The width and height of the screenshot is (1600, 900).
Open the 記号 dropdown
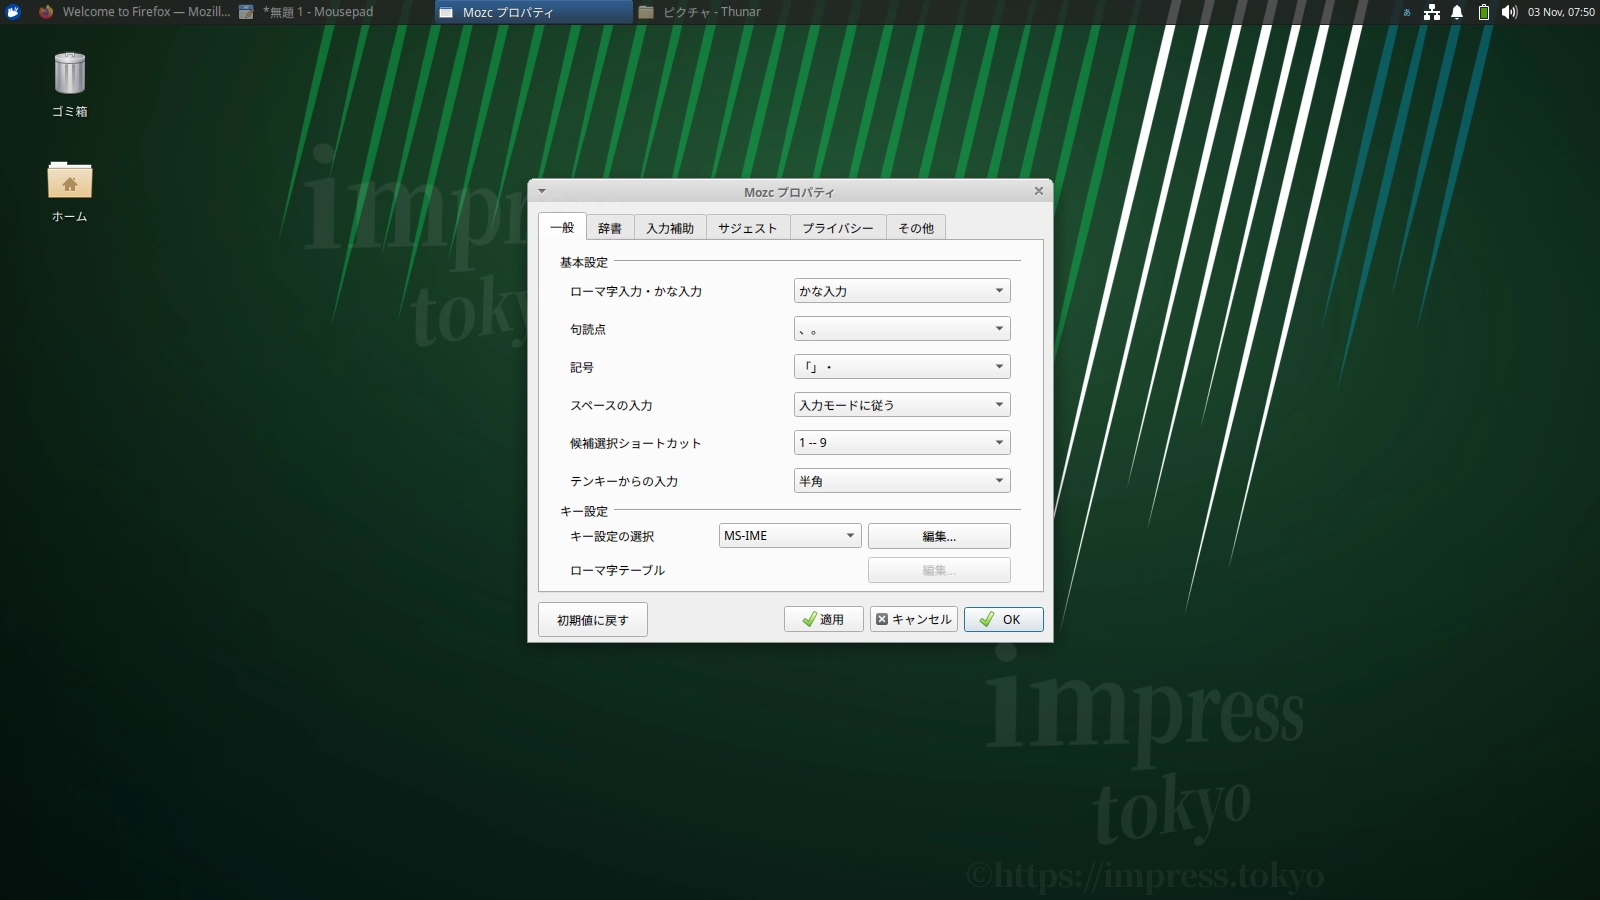(x=902, y=367)
